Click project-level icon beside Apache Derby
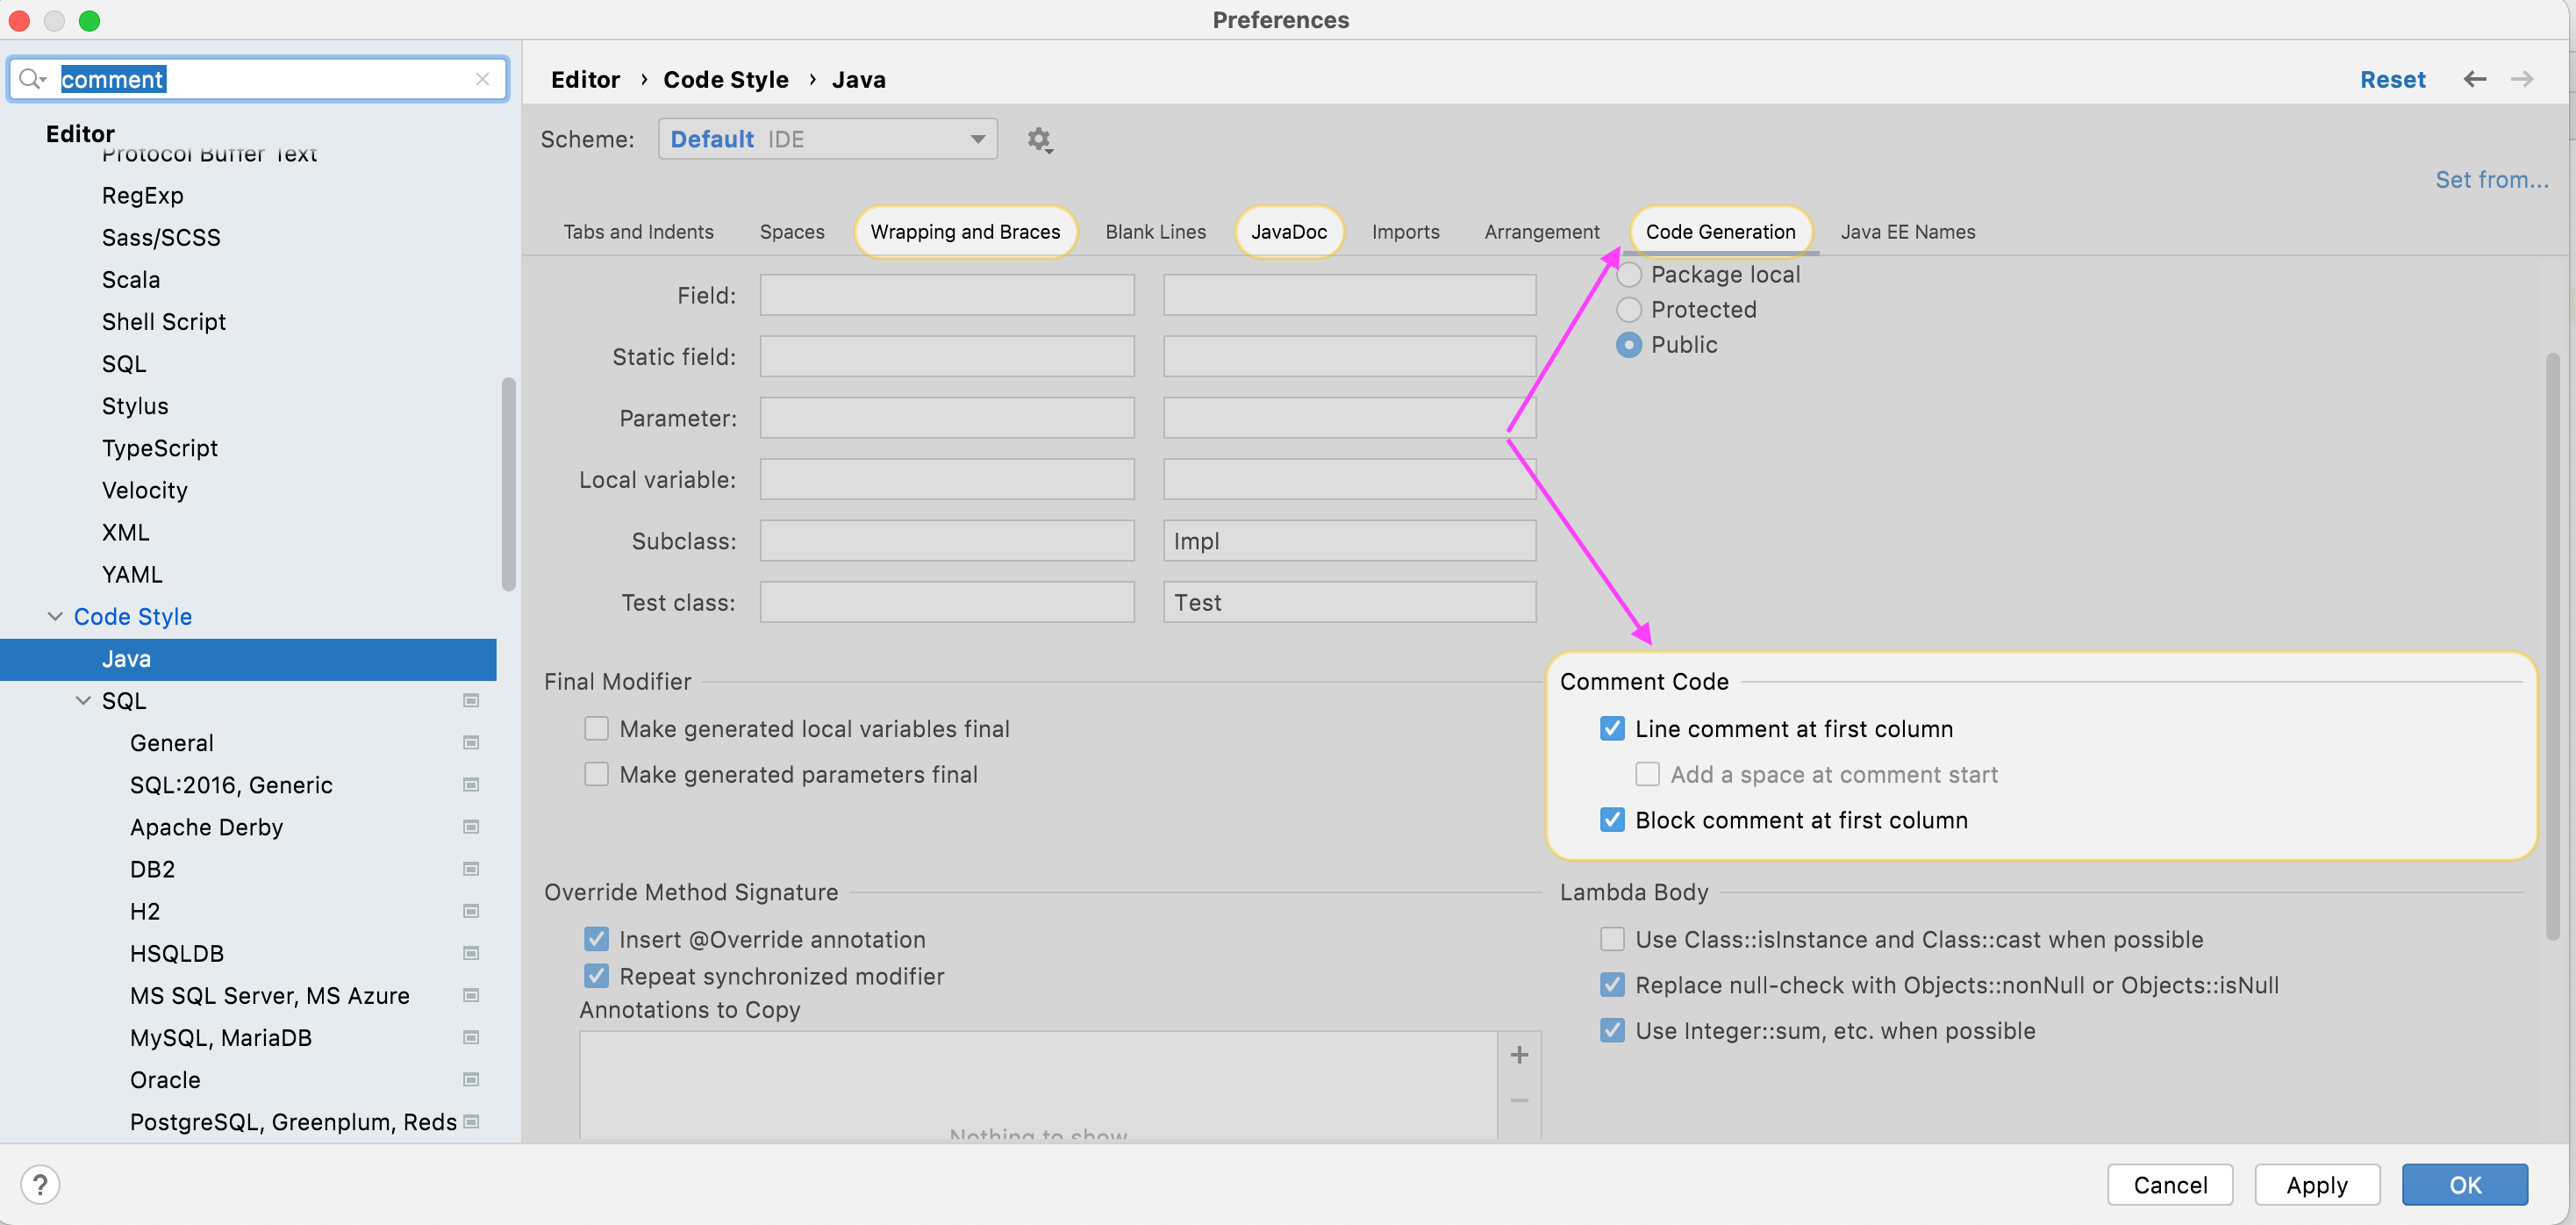Image resolution: width=2576 pixels, height=1225 pixels. [x=471, y=827]
